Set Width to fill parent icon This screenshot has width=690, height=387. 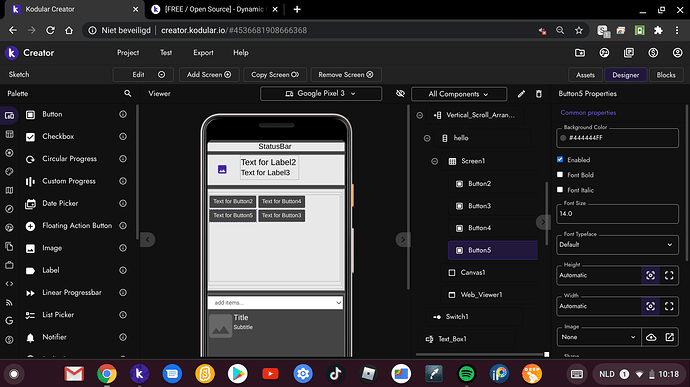pos(669,306)
